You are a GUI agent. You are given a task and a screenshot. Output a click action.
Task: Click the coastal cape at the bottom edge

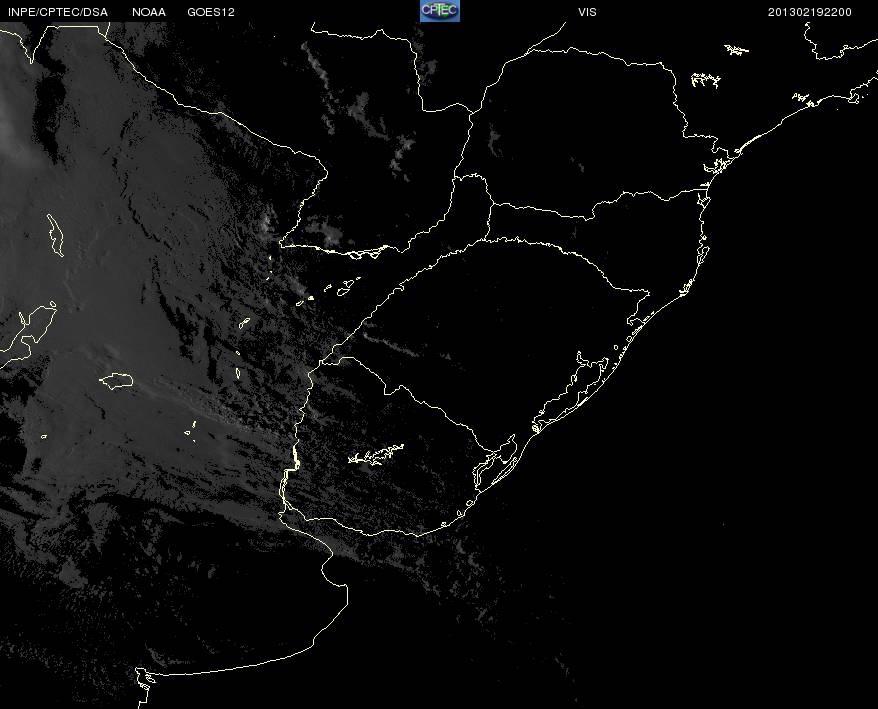pyautogui.click(x=144, y=686)
